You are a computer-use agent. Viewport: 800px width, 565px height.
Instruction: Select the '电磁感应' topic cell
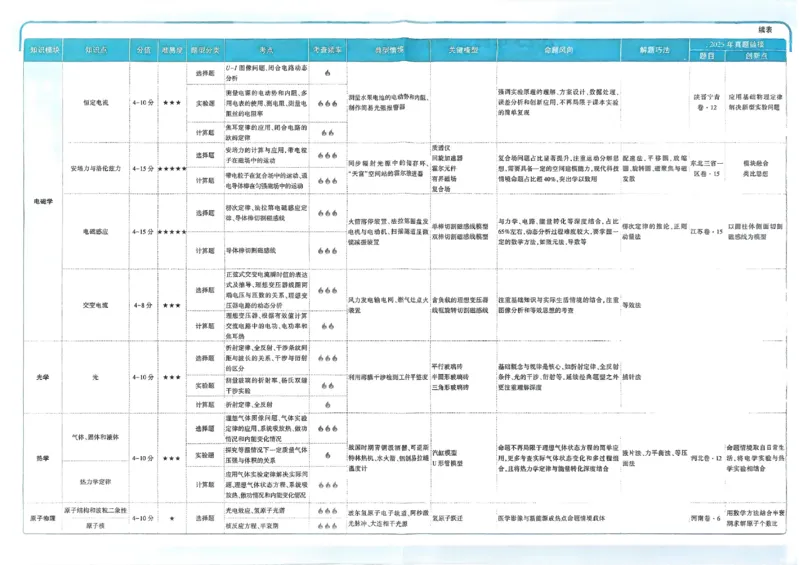96,232
